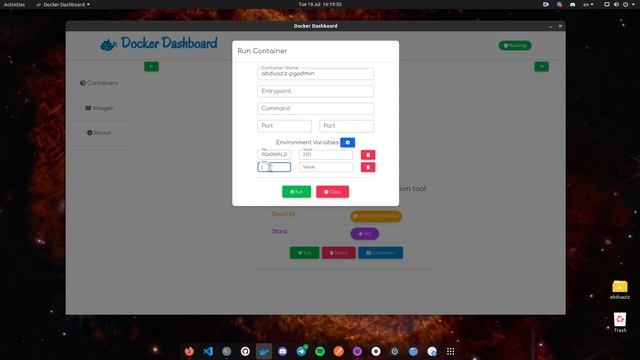Click the empty Value field in second row

point(326,167)
